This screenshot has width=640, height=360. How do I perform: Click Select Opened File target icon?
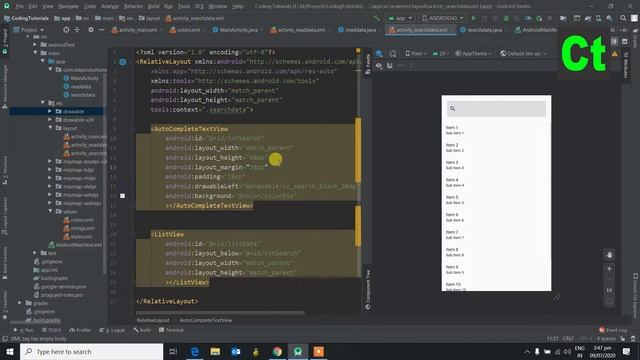pyautogui.click(x=66, y=30)
